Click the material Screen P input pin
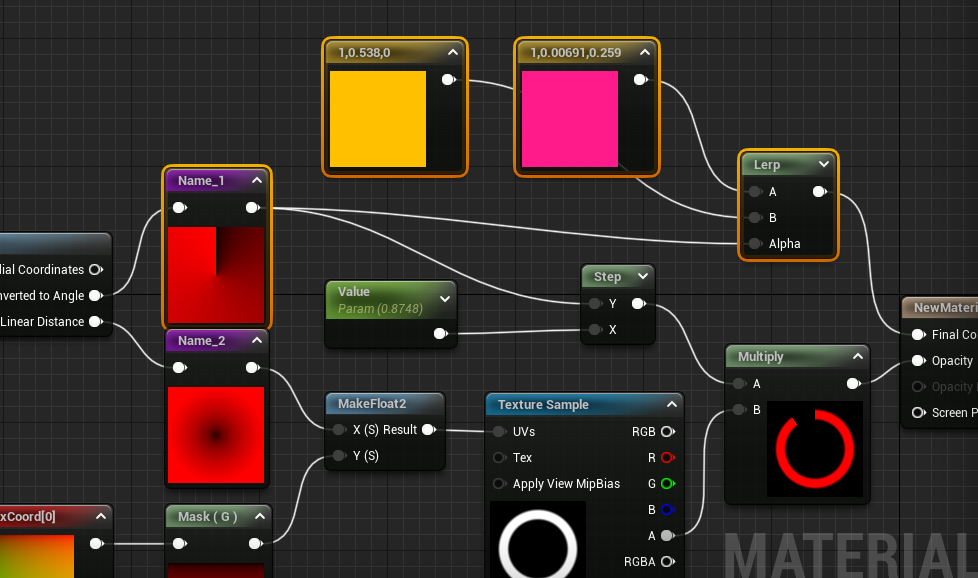This screenshot has width=978, height=578. pos(919,413)
